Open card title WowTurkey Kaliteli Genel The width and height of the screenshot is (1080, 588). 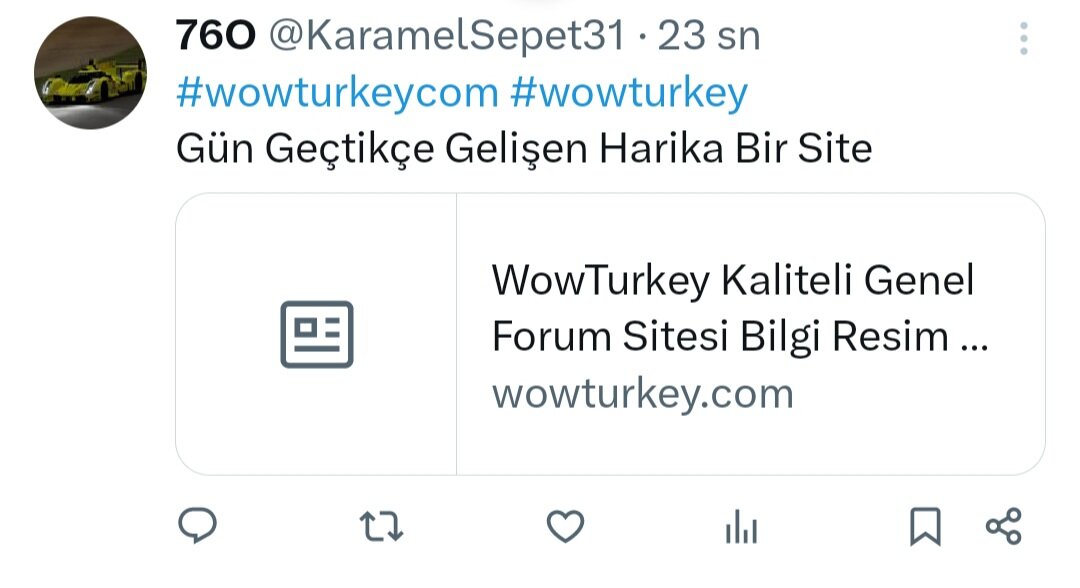click(x=733, y=280)
